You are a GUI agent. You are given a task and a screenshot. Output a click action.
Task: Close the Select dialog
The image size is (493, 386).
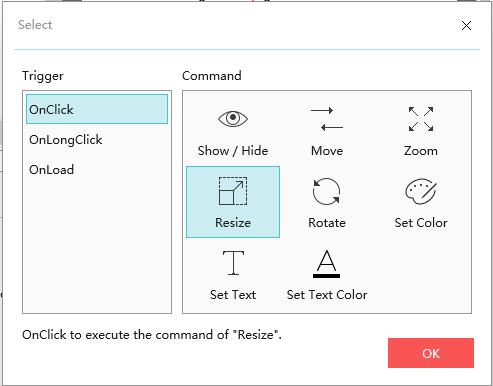tap(466, 25)
